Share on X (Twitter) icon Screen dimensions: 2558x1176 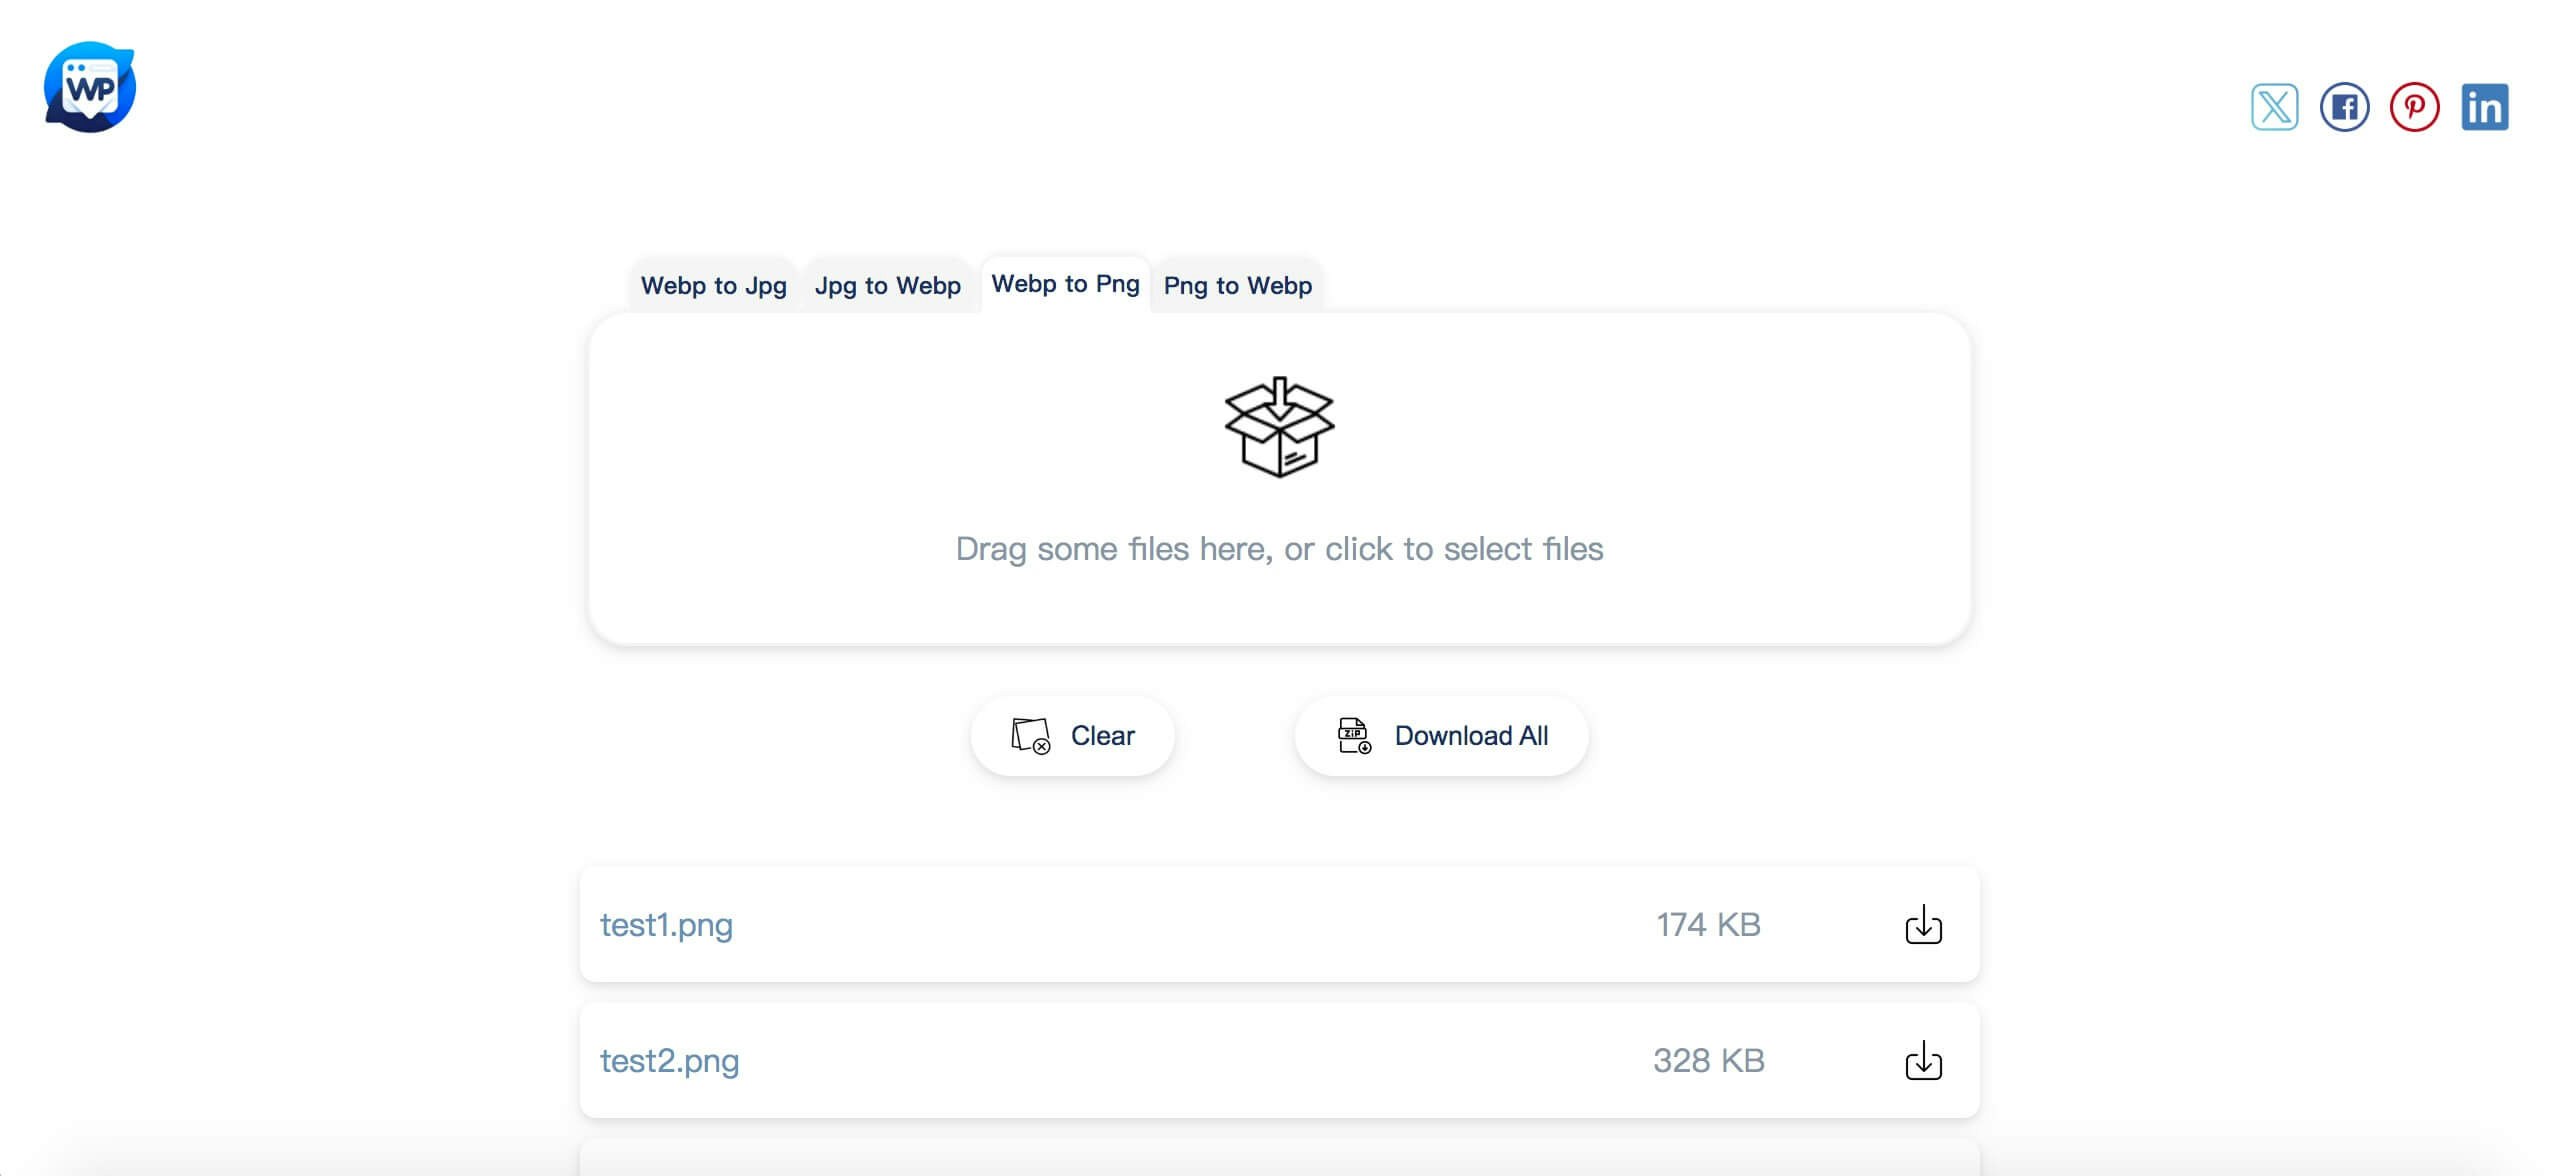2274,107
